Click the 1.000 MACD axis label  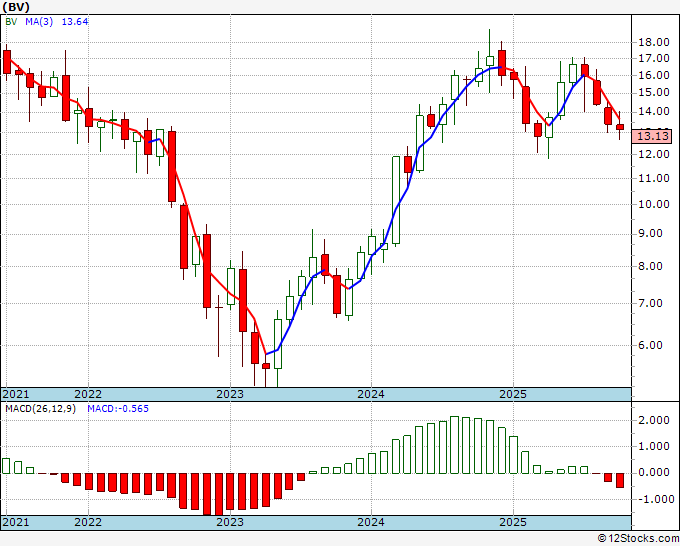pyautogui.click(x=654, y=446)
